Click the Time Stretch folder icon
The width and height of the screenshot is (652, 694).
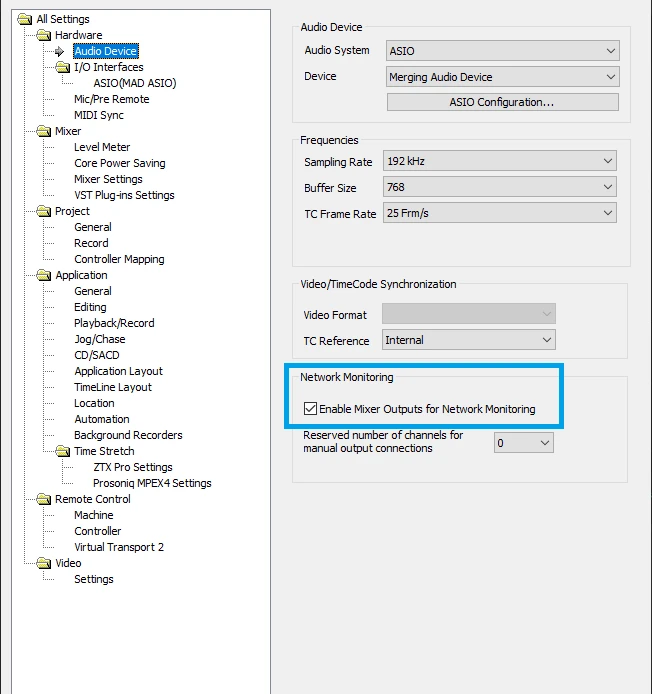point(62,451)
